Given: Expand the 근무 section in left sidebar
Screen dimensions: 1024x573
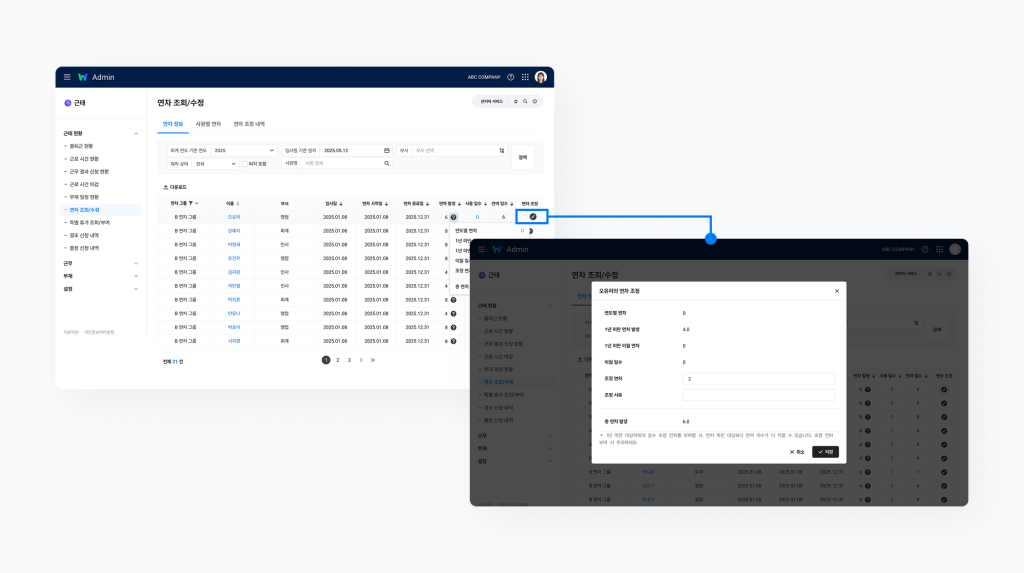Looking at the screenshot, I should click(x=136, y=263).
